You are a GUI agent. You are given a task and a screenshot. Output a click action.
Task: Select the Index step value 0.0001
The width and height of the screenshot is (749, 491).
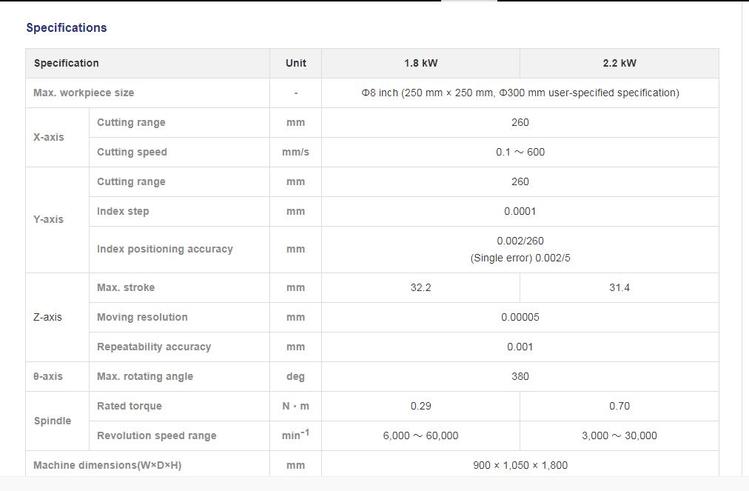tap(520, 211)
